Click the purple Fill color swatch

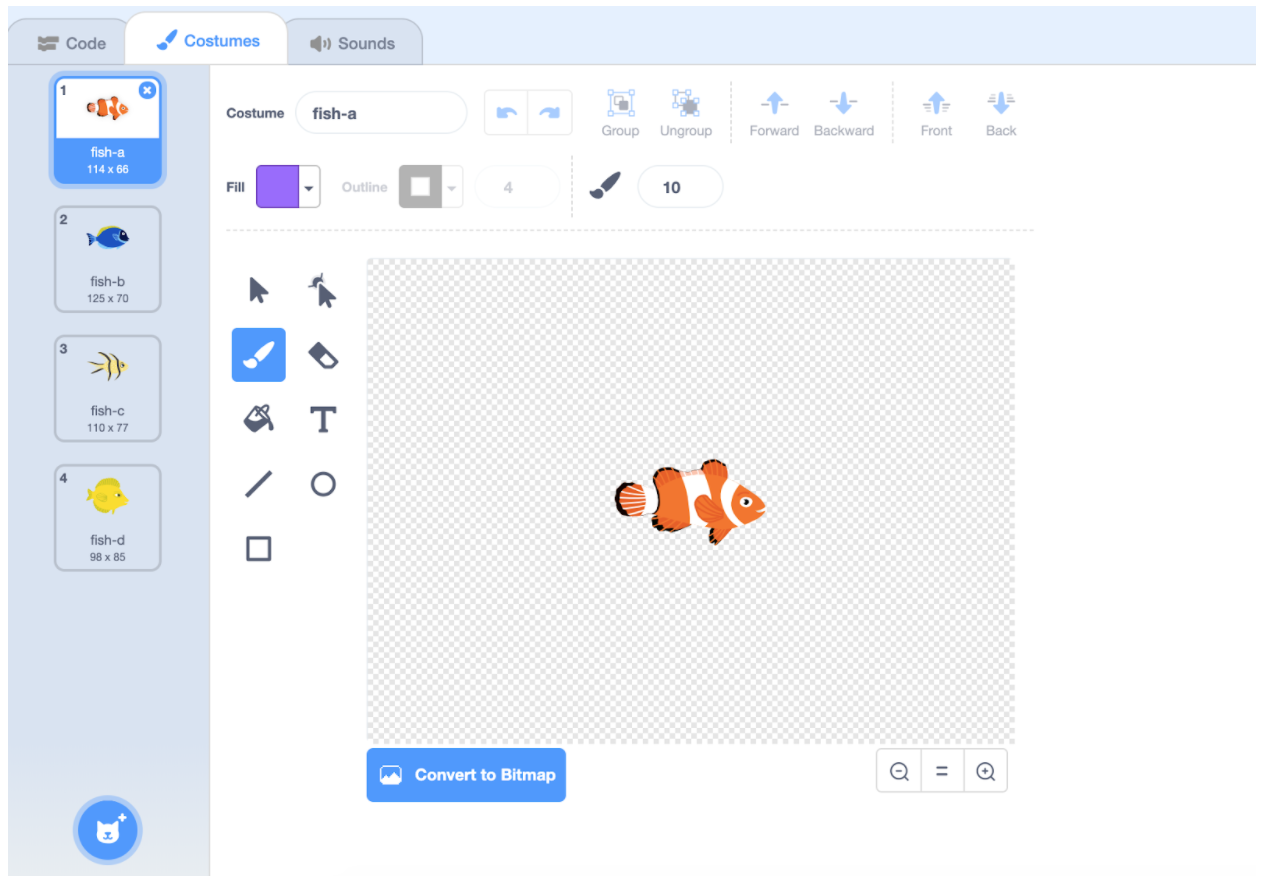(x=278, y=187)
